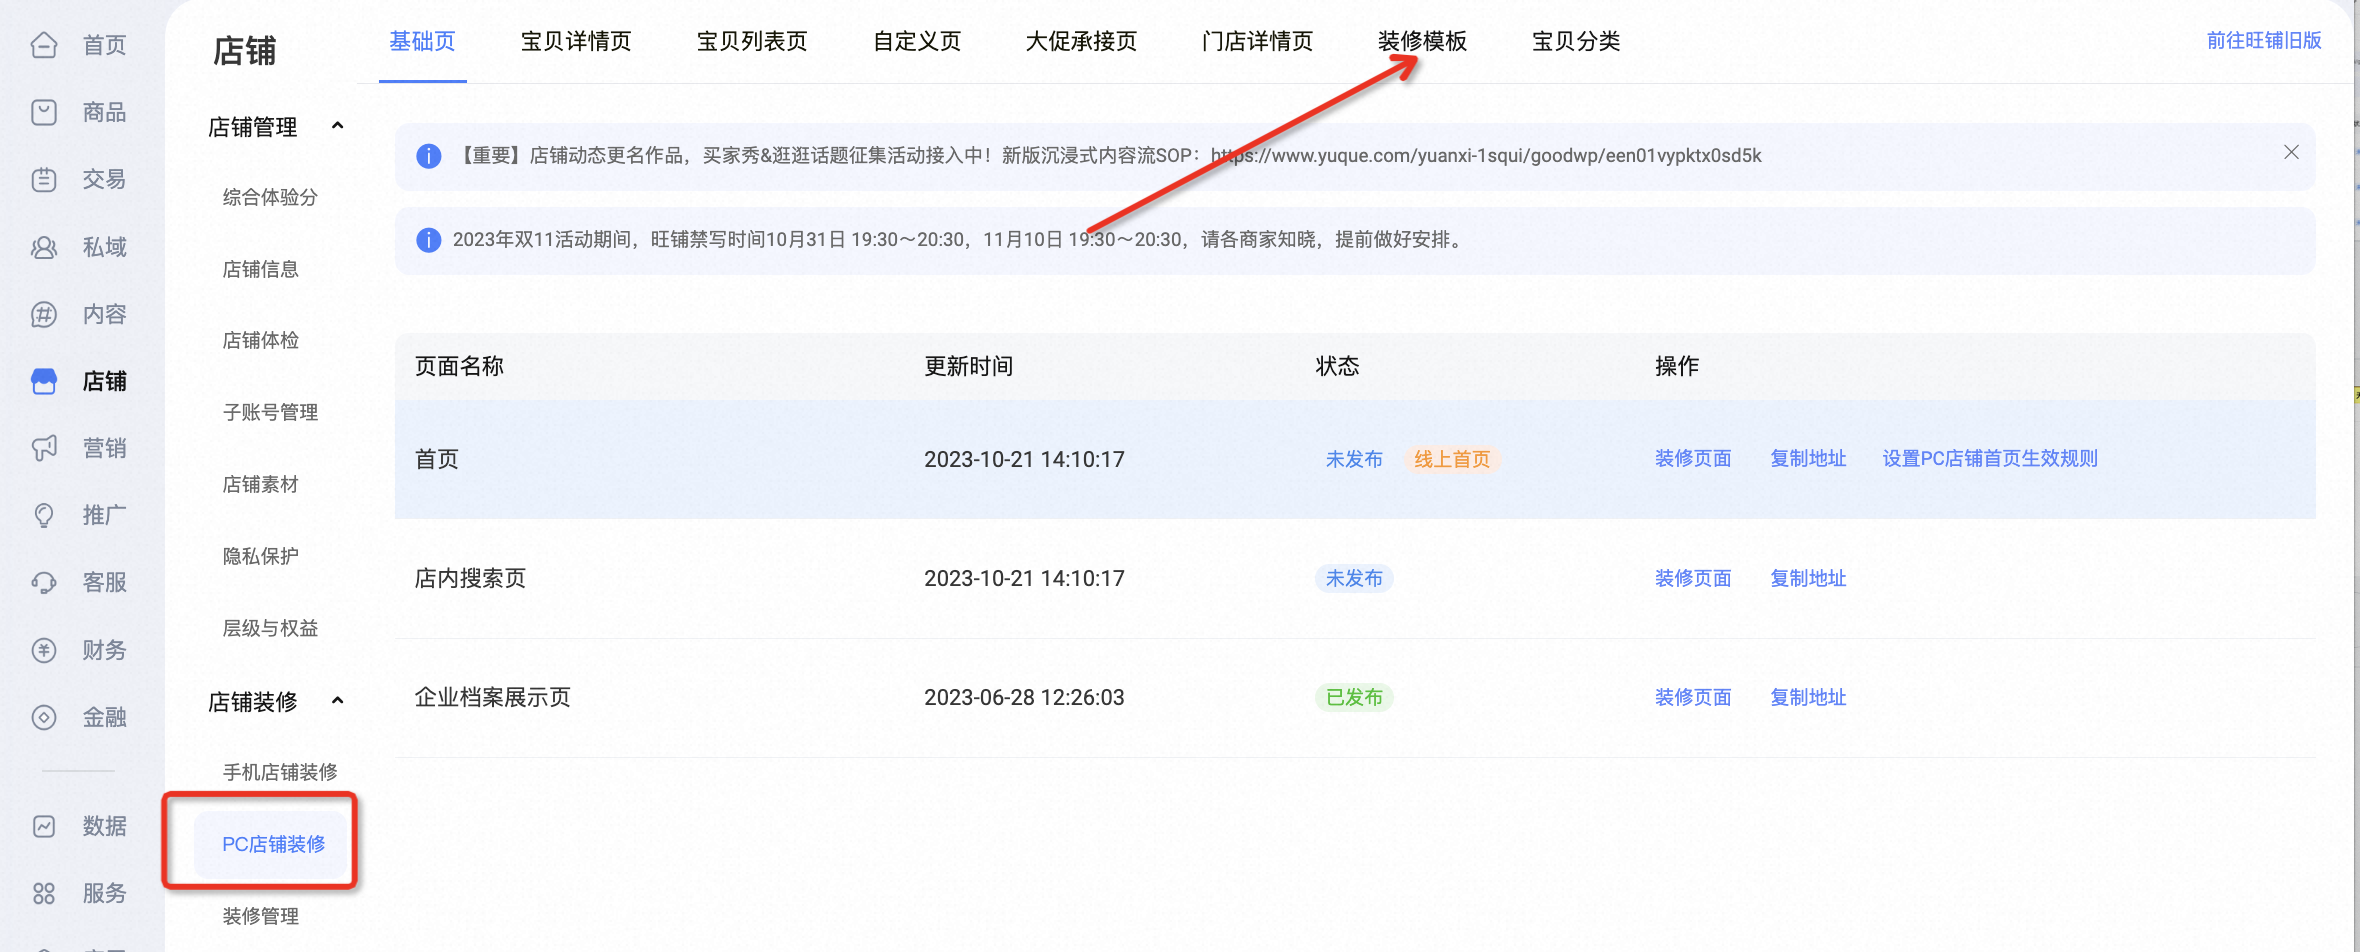Open the 私域 users icon
The width and height of the screenshot is (2360, 952).
[44, 247]
